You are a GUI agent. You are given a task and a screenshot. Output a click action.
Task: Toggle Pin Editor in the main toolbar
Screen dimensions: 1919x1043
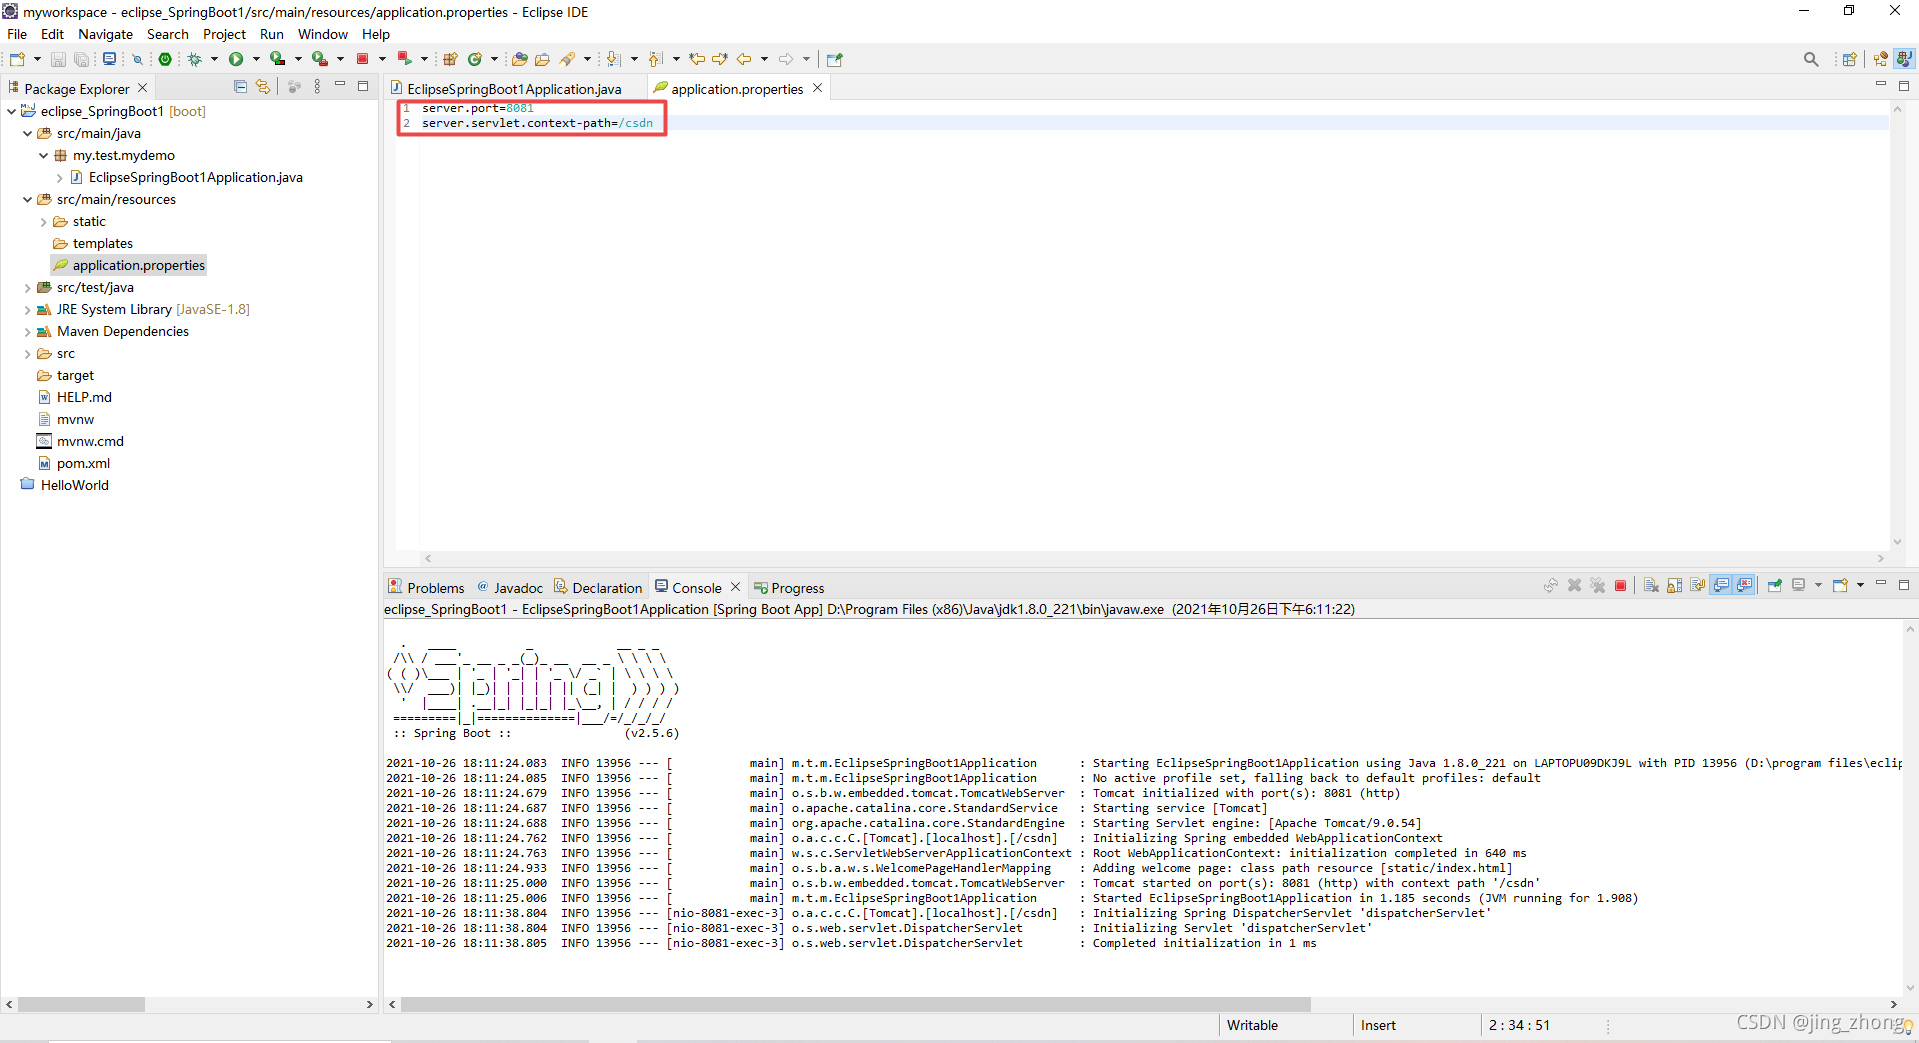835,59
